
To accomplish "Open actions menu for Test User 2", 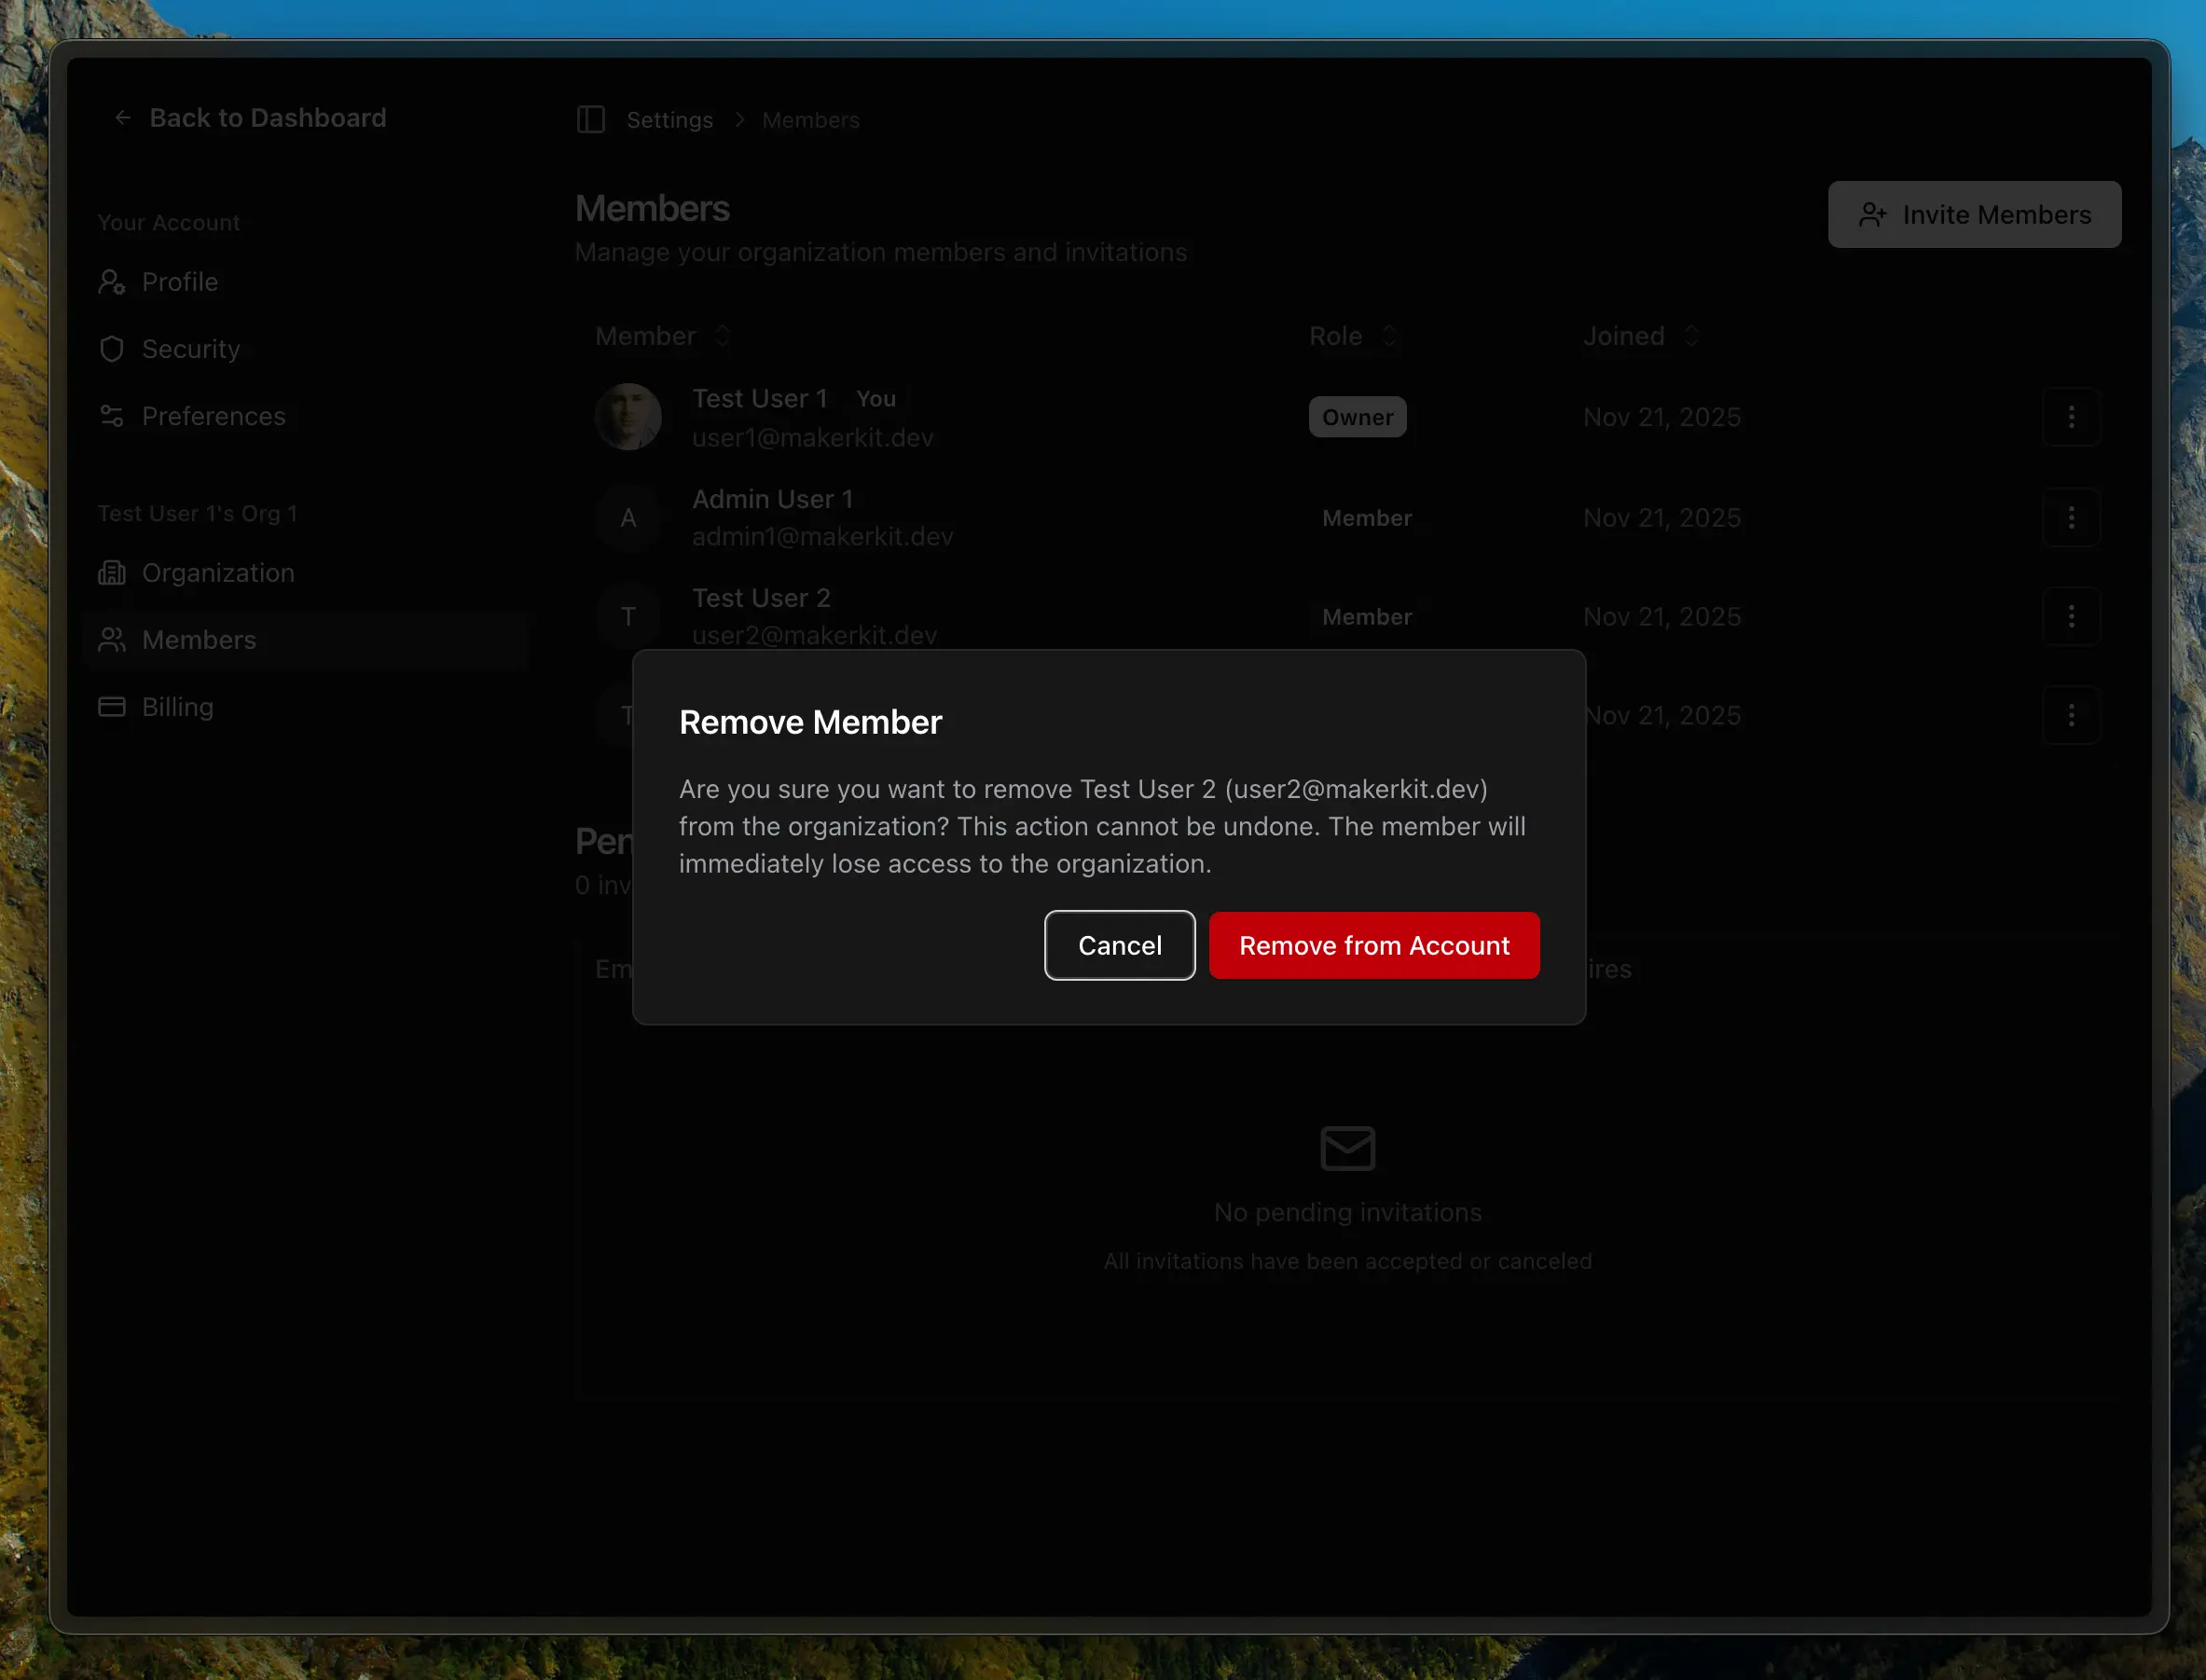I will [x=2070, y=617].
